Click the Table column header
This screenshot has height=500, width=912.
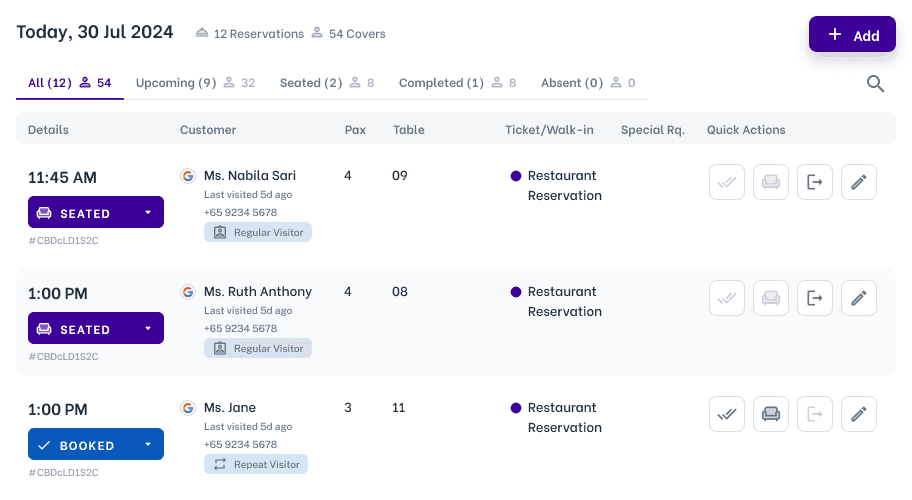[408, 130]
